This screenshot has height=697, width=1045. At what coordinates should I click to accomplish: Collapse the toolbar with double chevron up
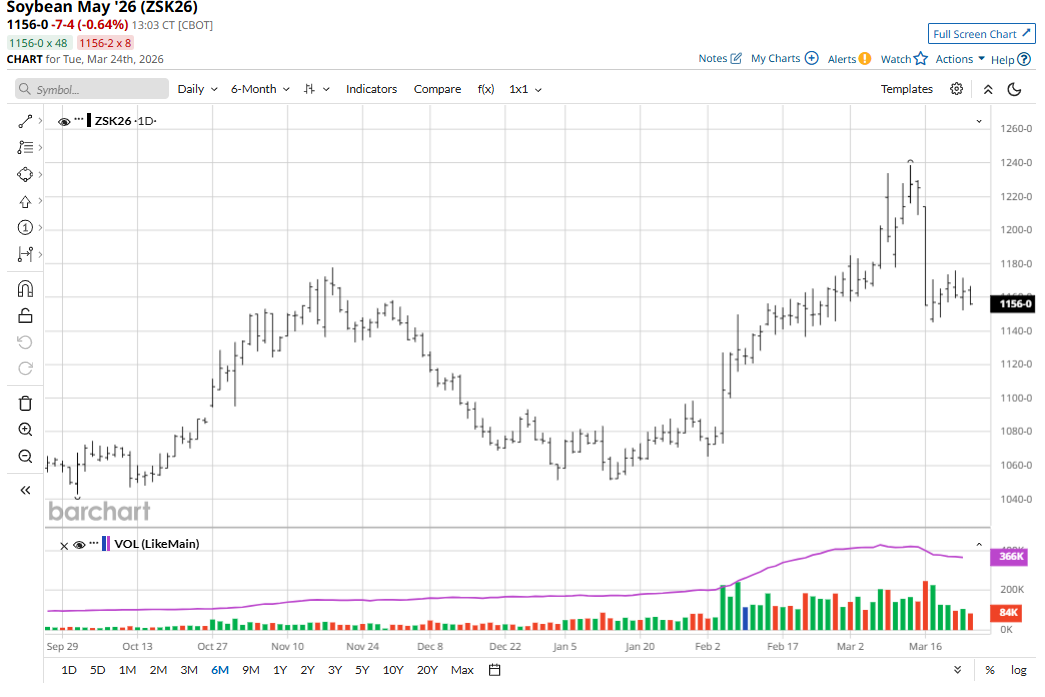pos(988,89)
